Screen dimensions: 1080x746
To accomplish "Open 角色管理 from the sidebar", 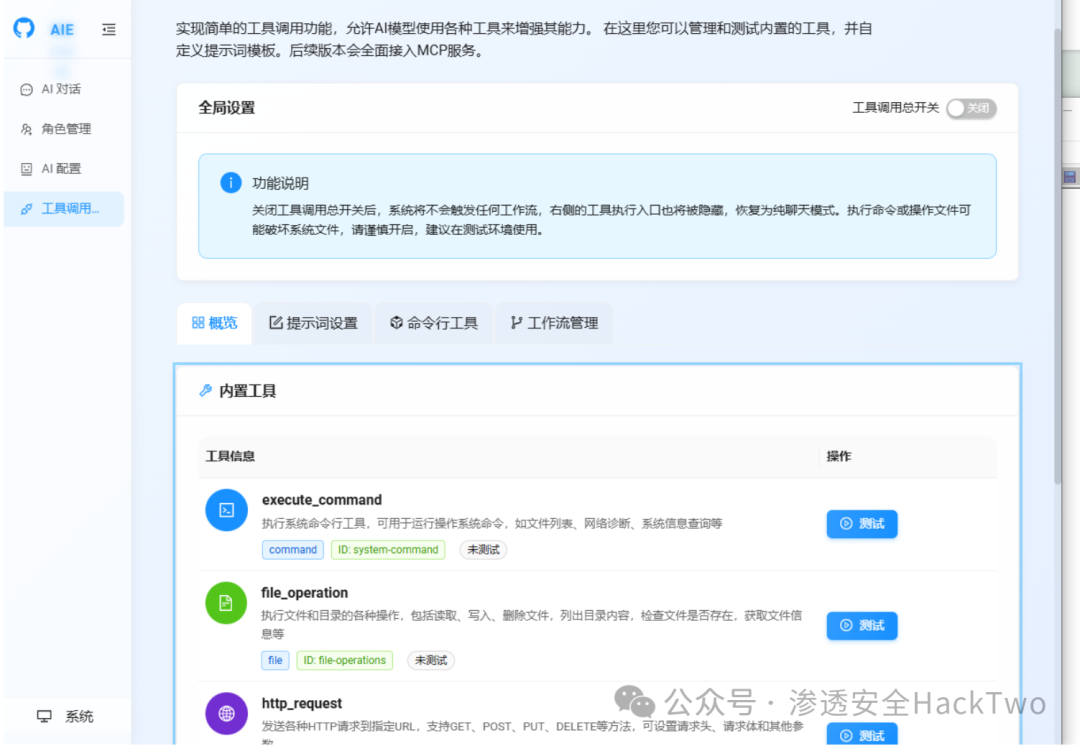I will pos(25,128).
